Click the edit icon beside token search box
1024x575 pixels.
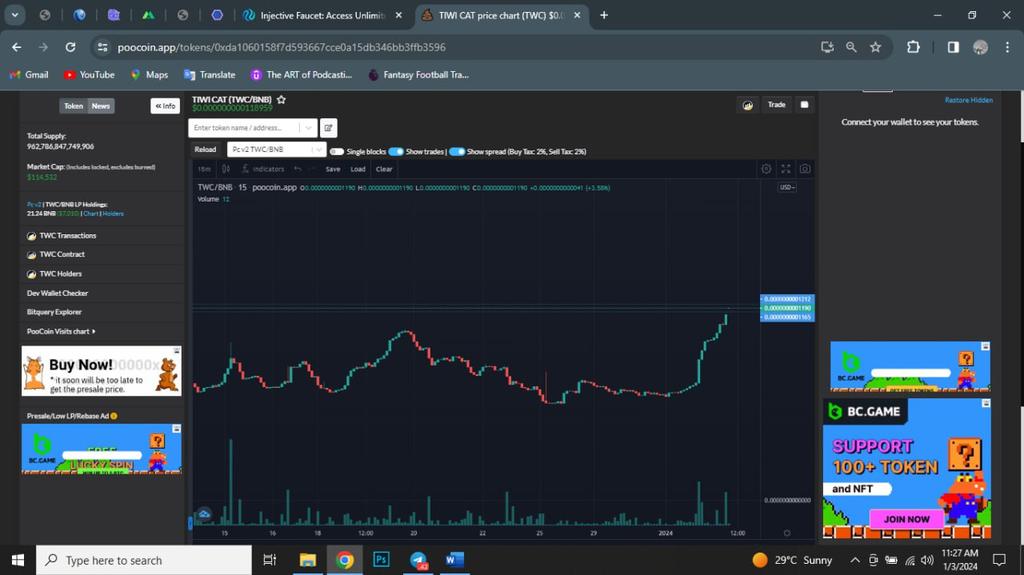(x=328, y=128)
